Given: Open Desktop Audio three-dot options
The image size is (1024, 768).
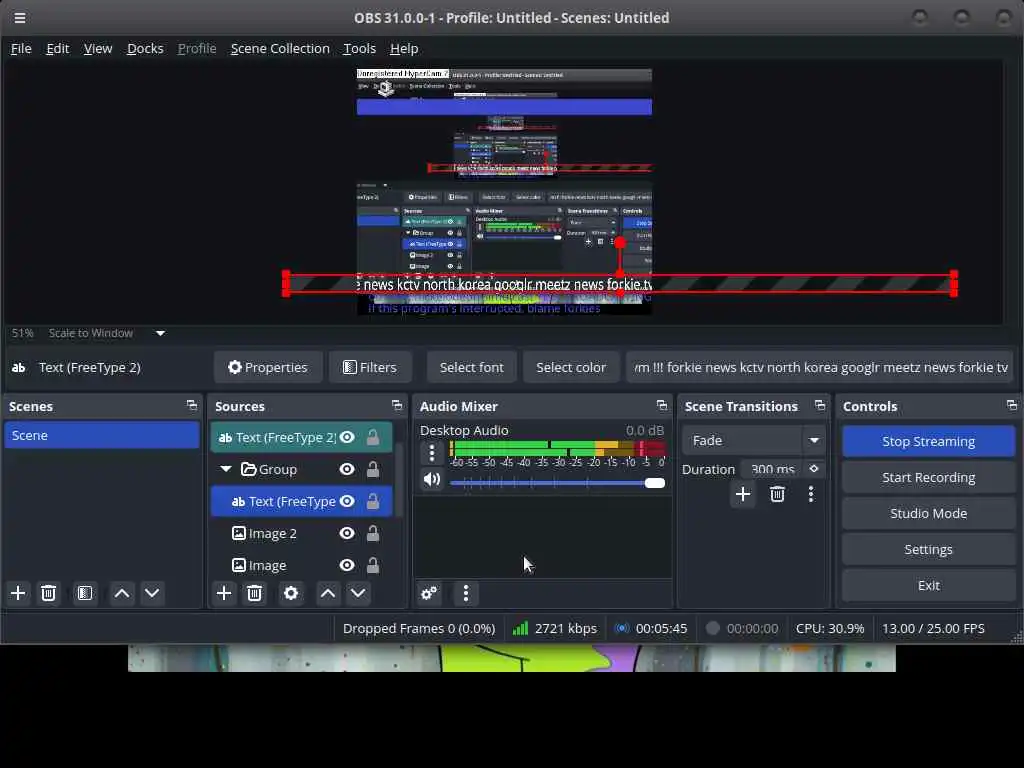Looking at the screenshot, I should pos(432,452).
